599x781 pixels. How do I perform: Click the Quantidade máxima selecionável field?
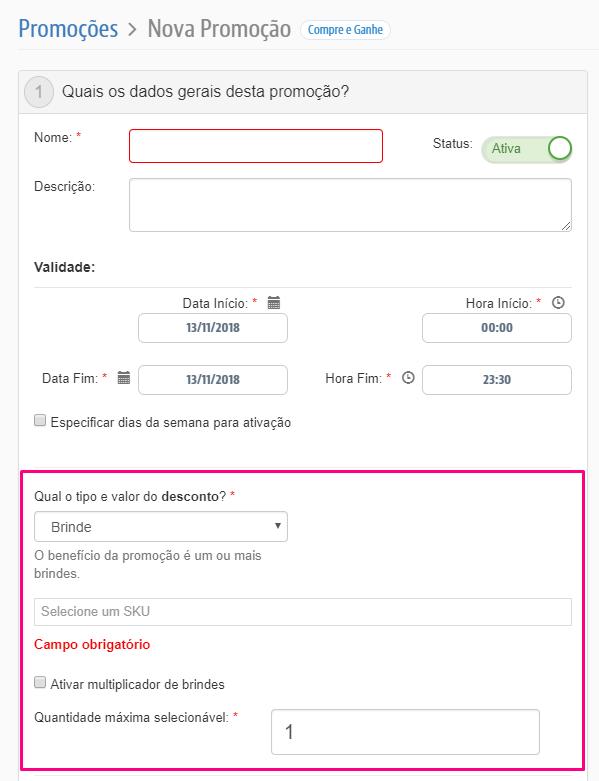[x=405, y=732]
